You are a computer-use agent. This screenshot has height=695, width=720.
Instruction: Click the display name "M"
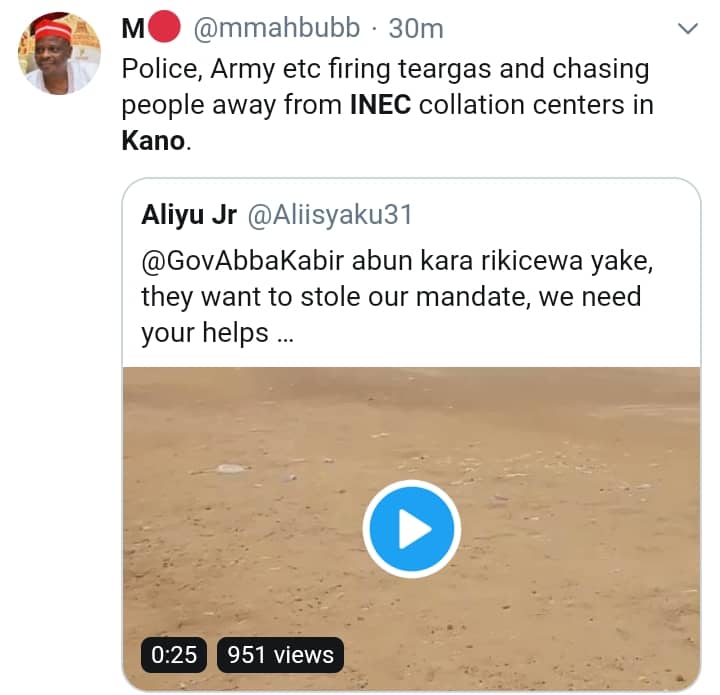133,30
